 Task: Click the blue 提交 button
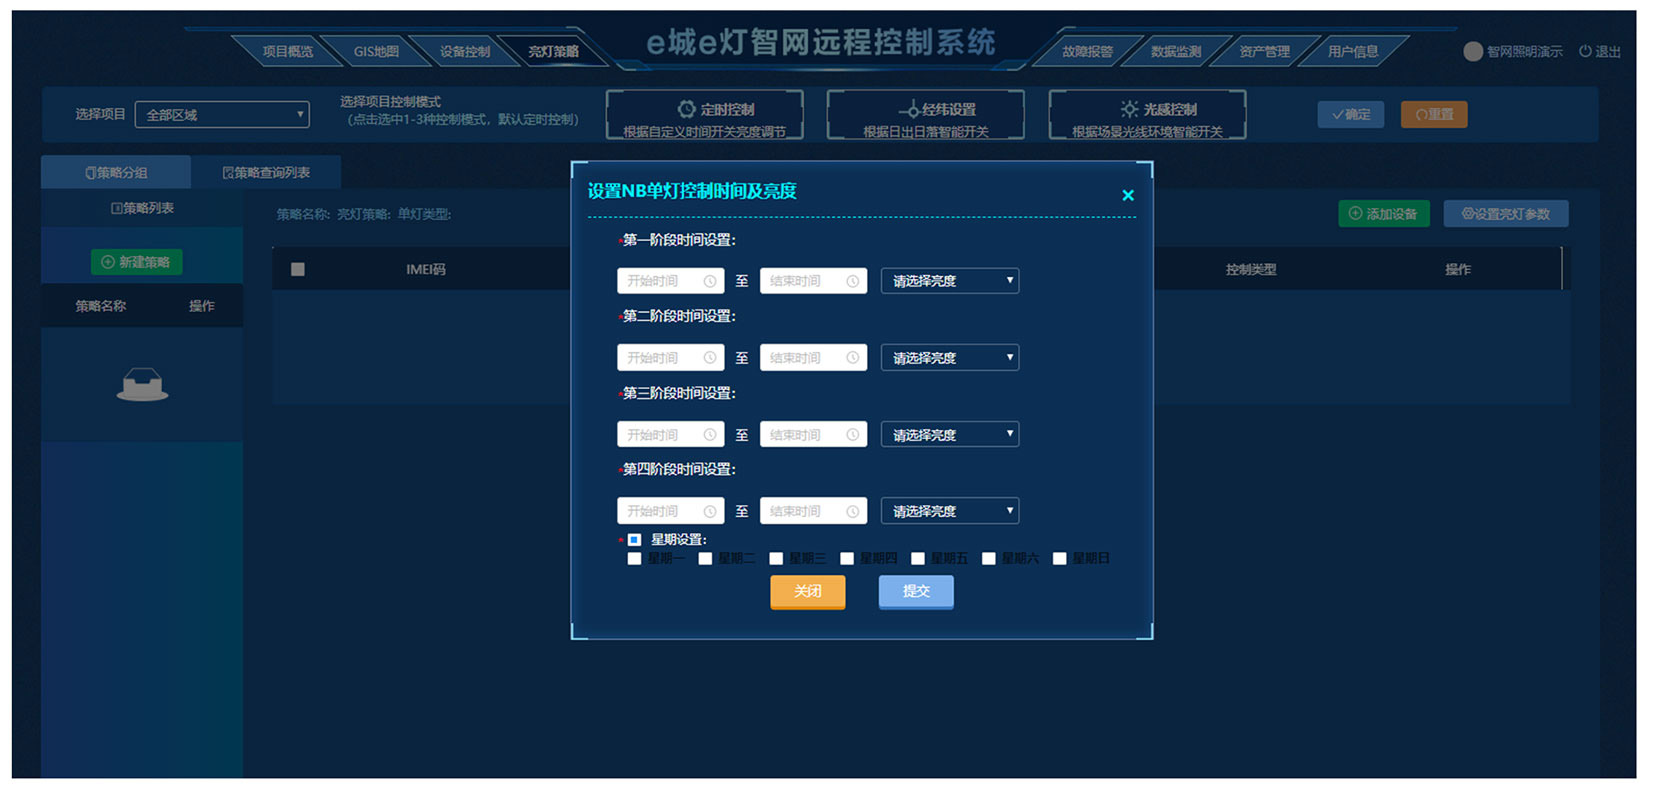click(x=916, y=592)
